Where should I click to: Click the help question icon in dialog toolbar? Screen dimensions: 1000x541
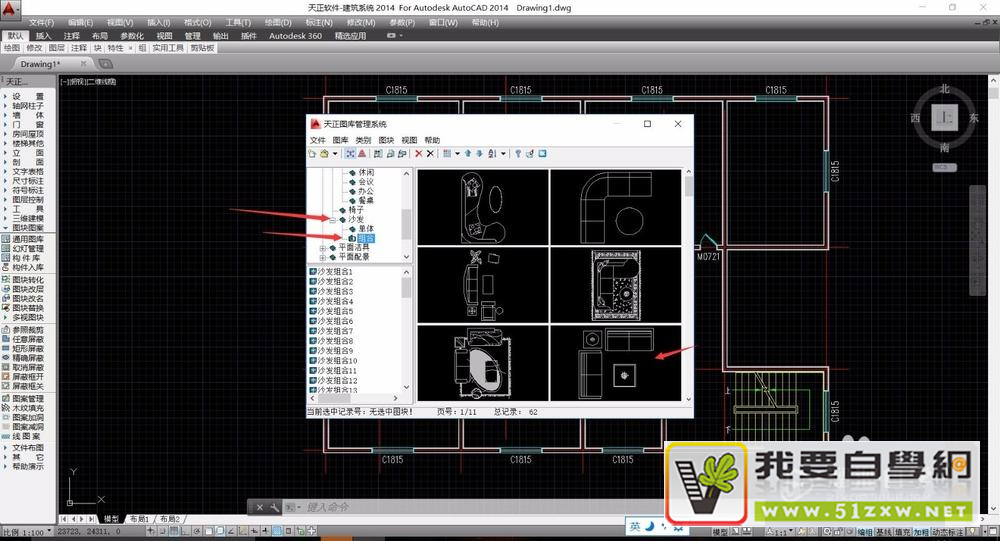point(518,154)
